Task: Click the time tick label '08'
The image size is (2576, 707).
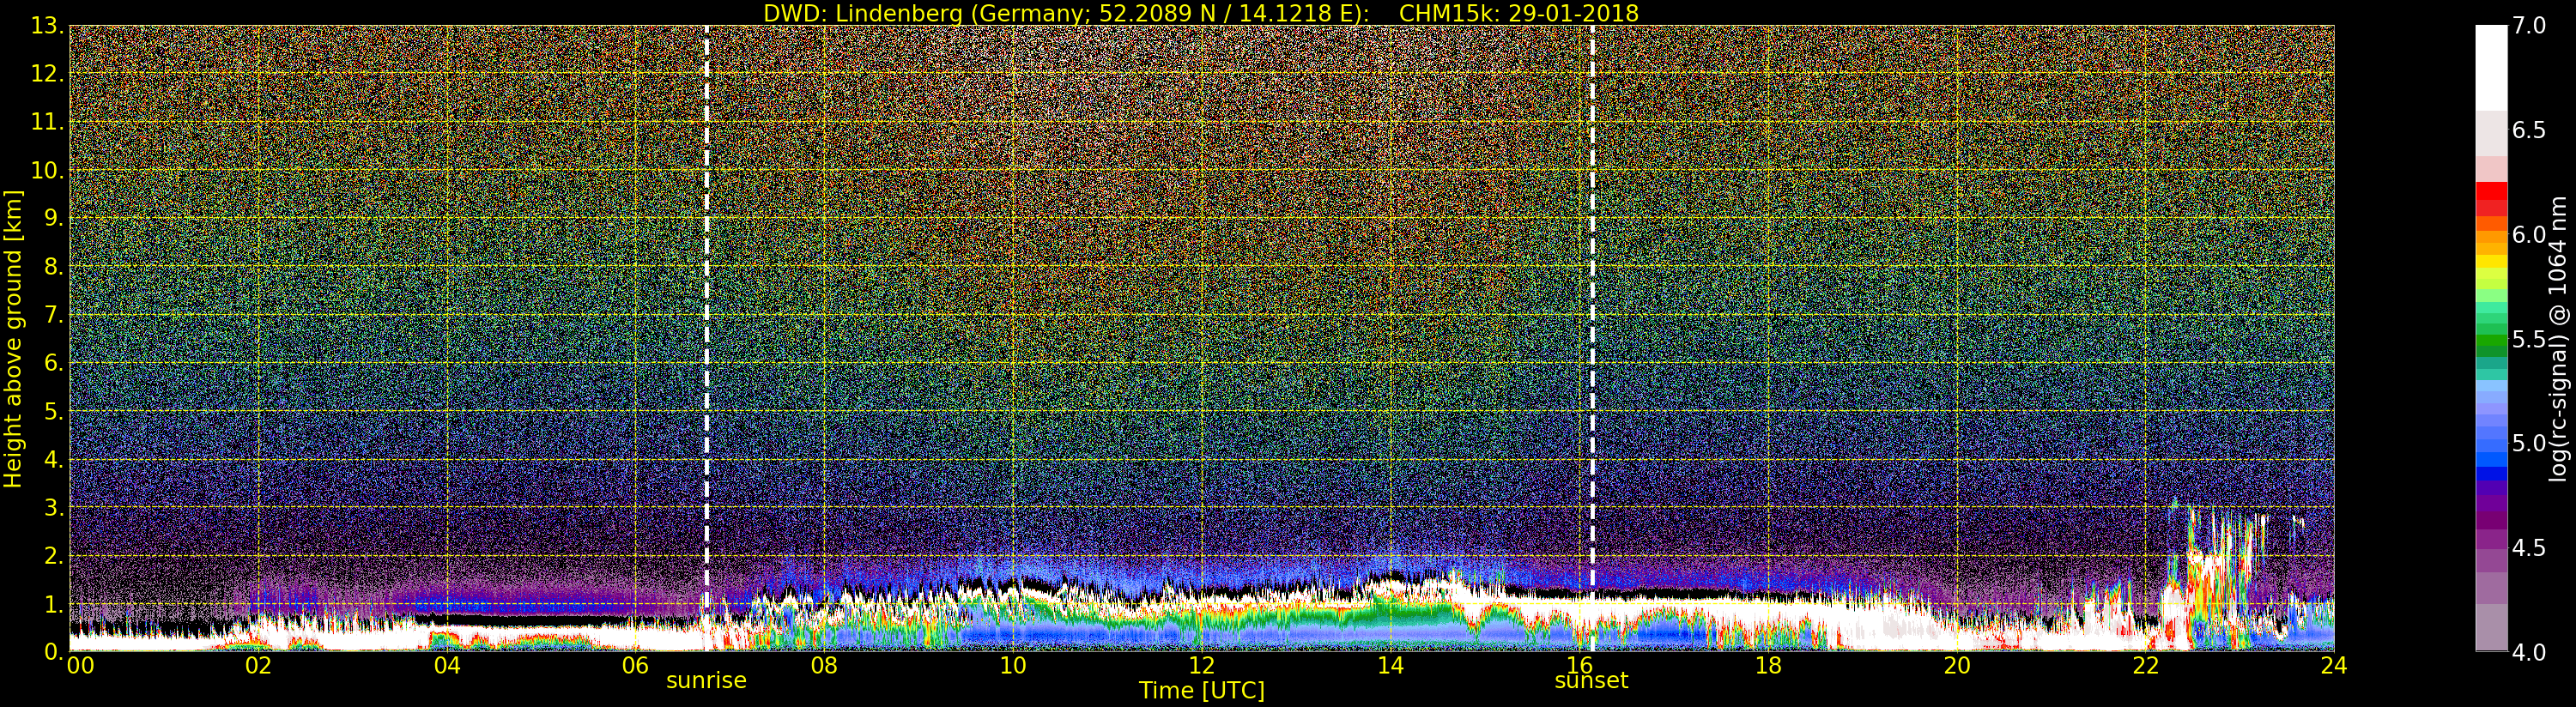Action: (x=824, y=666)
